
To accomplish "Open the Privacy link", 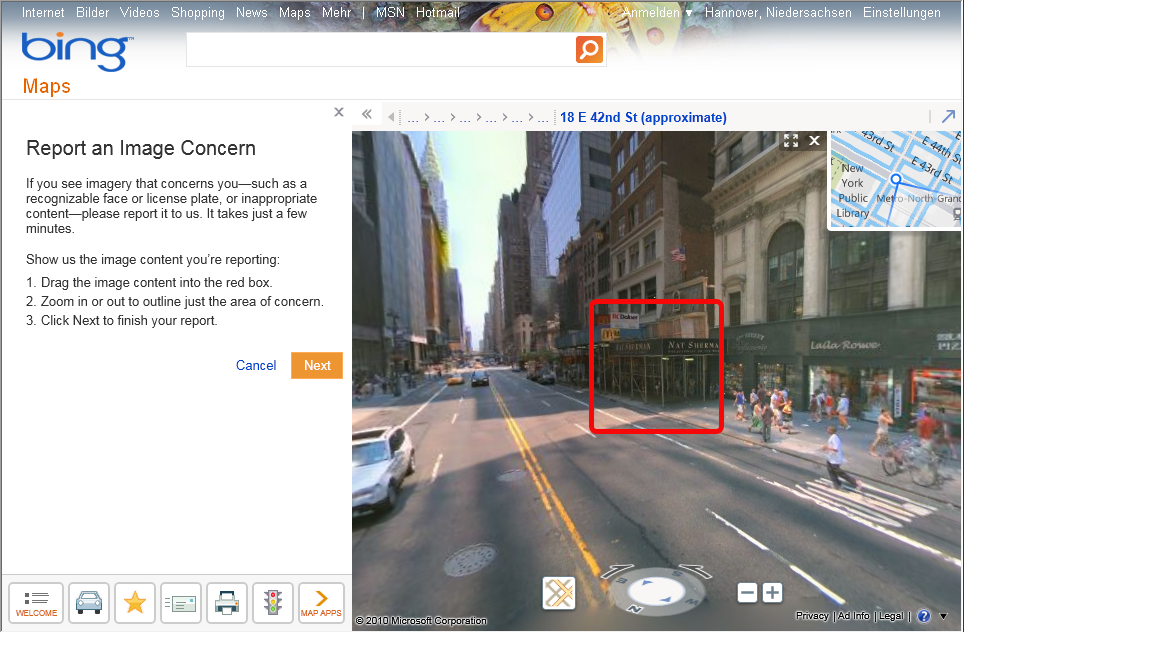I will click(x=812, y=616).
